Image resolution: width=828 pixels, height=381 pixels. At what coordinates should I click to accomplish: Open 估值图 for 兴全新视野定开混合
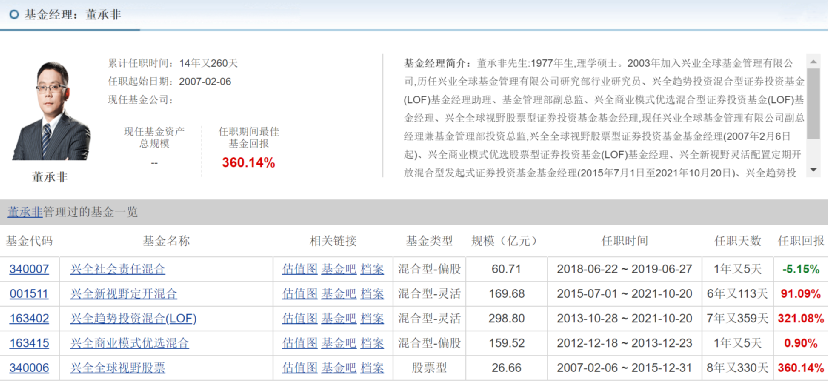[299, 294]
